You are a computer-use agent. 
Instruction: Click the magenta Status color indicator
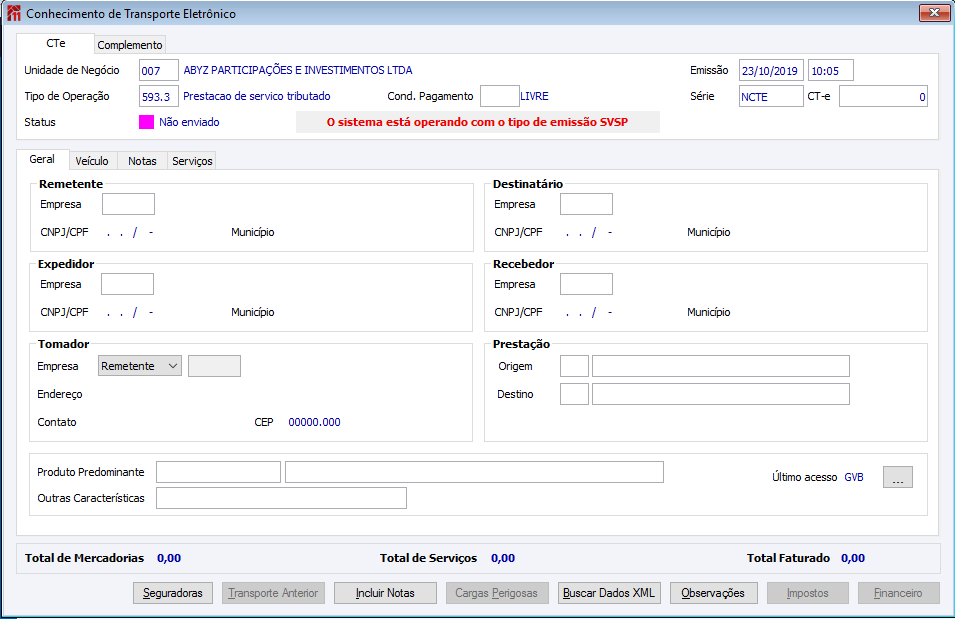(146, 122)
